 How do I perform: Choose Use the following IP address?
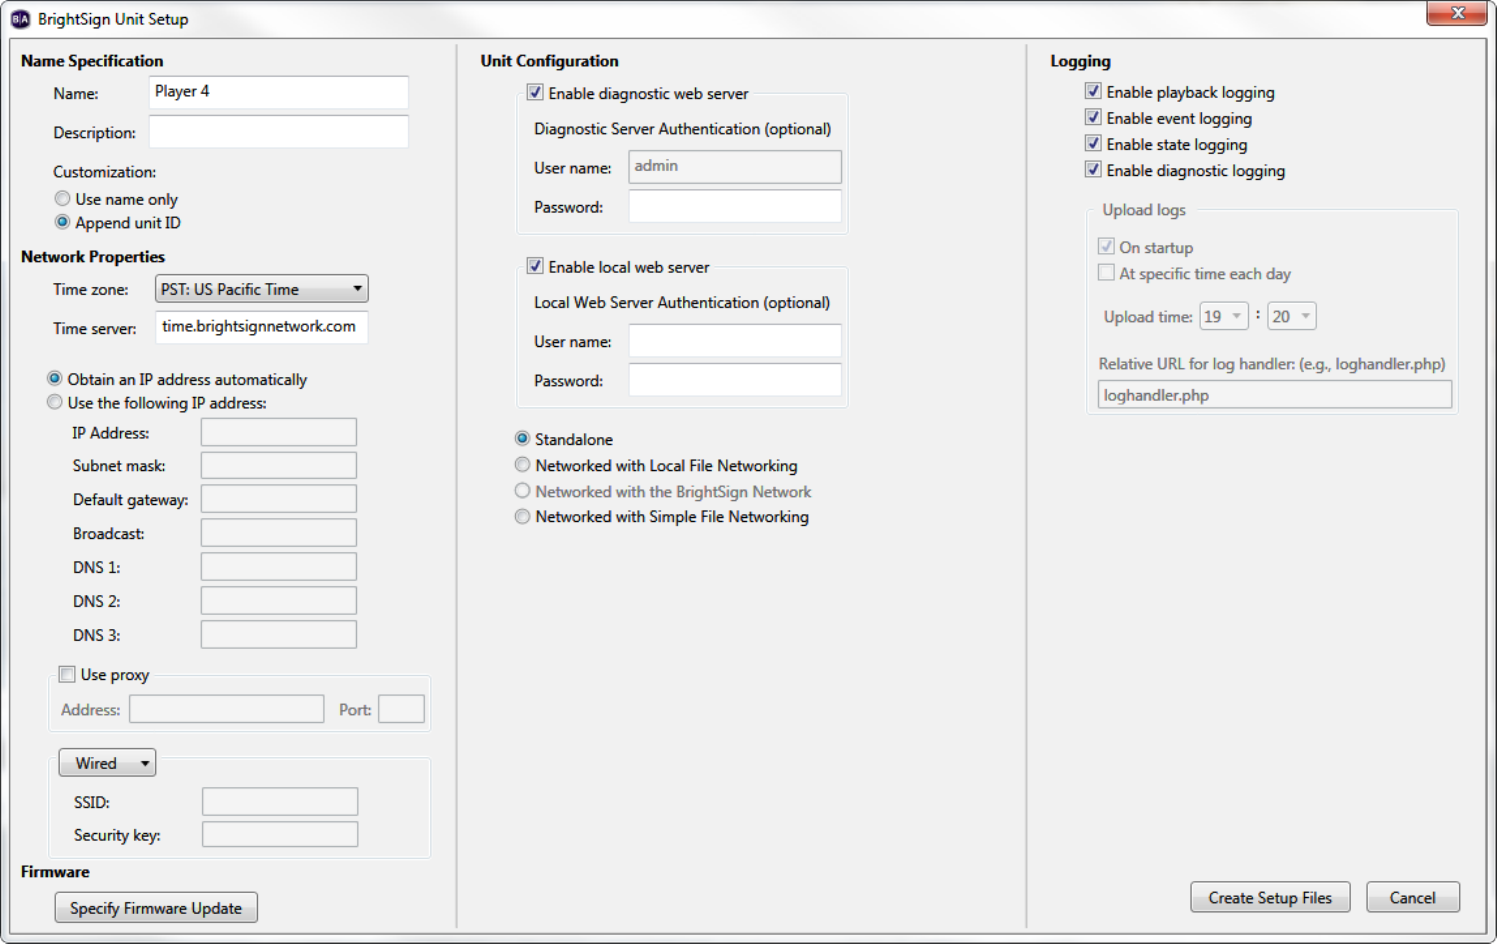click(x=55, y=403)
